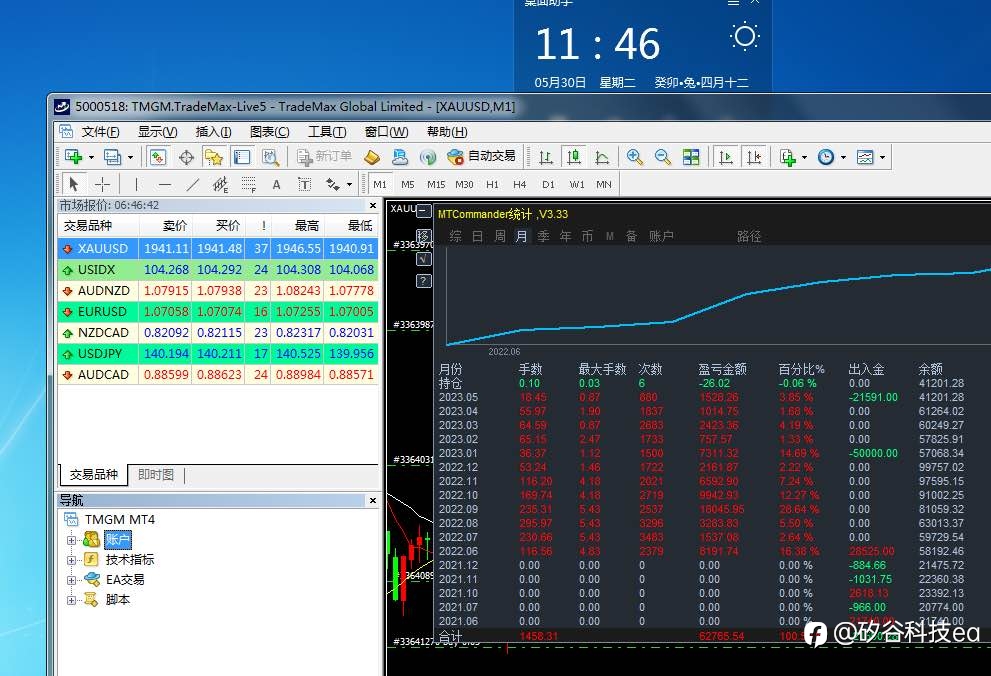Switch to the 即时图 tab
Screen dimensions: 991x676
coord(155,474)
